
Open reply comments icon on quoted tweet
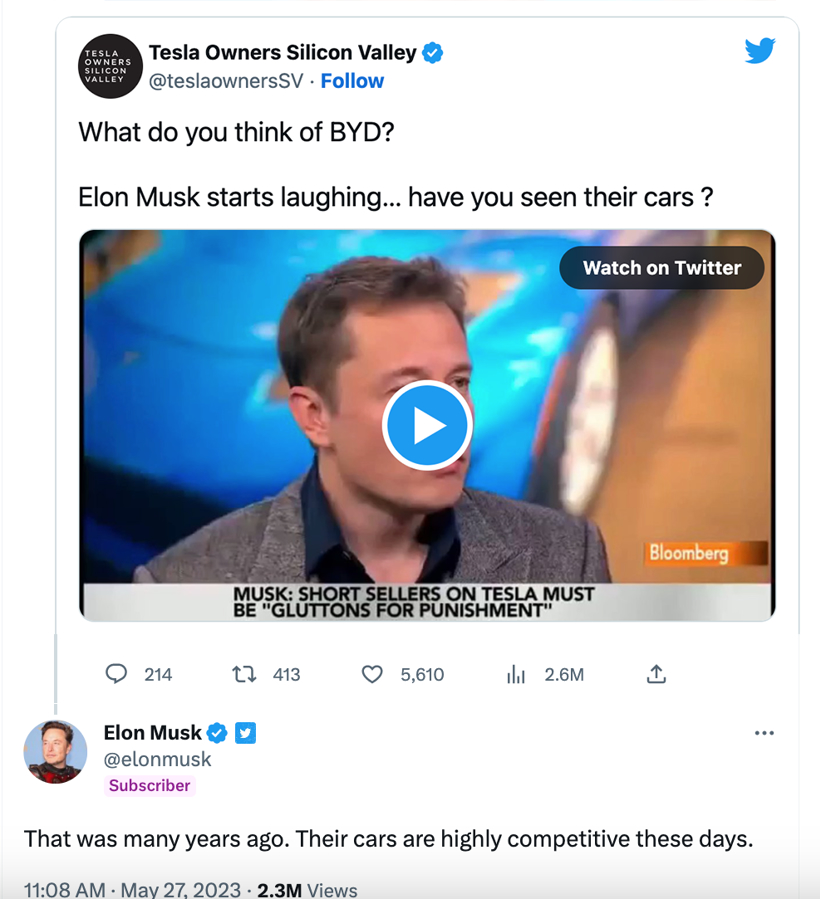117,674
